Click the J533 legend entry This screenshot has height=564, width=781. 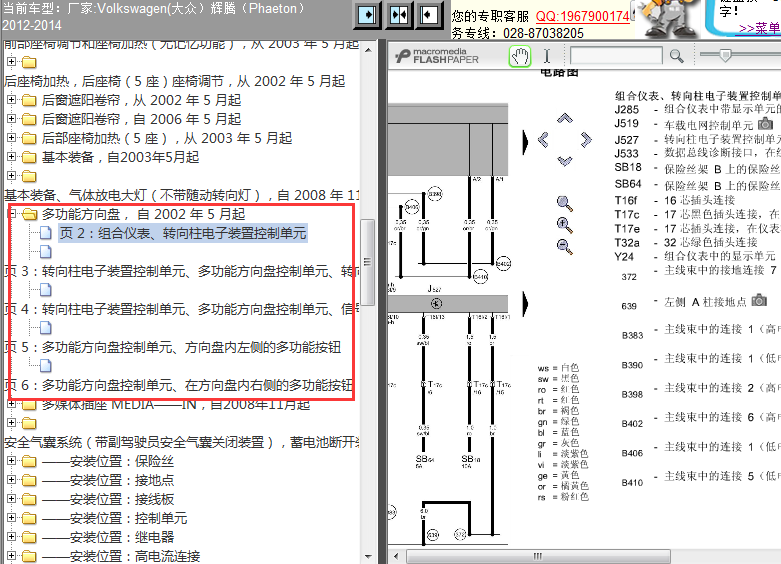click(x=627, y=153)
